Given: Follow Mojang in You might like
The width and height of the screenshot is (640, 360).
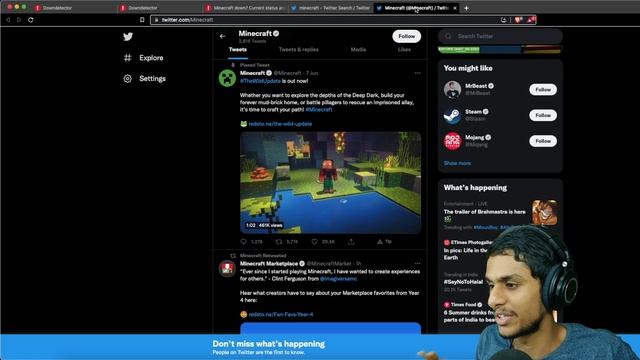Looking at the screenshot, I should (543, 141).
